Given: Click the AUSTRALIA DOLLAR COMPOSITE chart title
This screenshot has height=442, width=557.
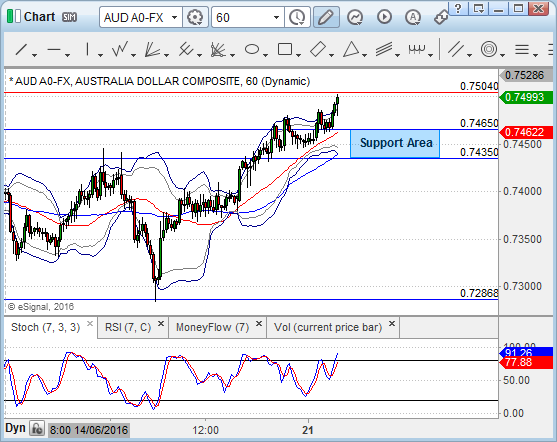Looking at the screenshot, I should point(158,81).
